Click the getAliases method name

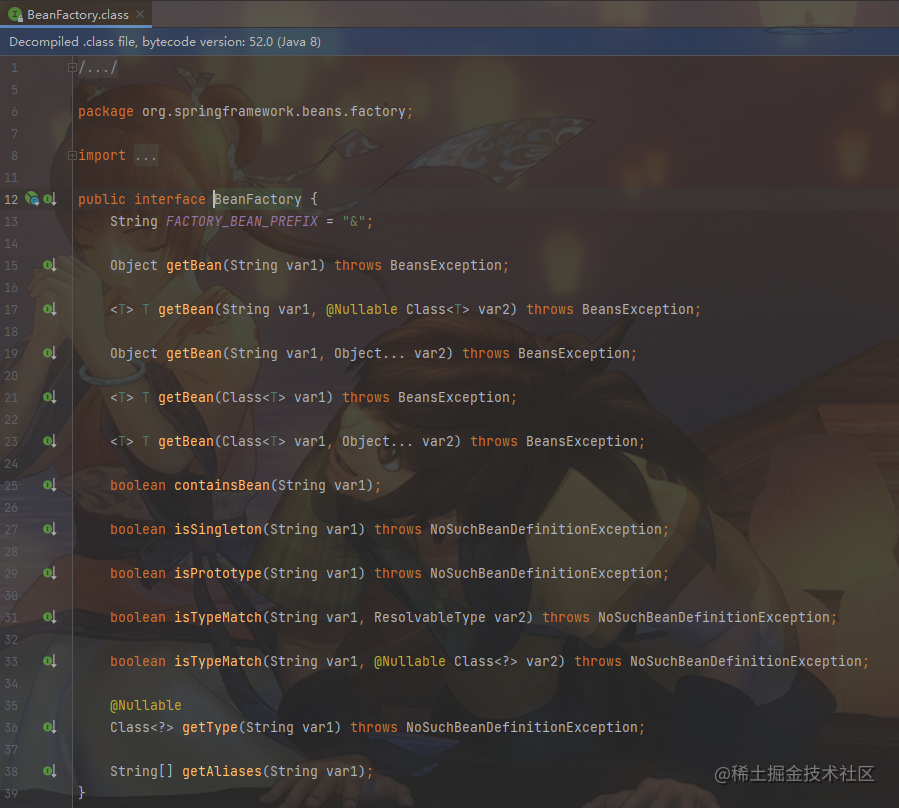[x=222, y=771]
